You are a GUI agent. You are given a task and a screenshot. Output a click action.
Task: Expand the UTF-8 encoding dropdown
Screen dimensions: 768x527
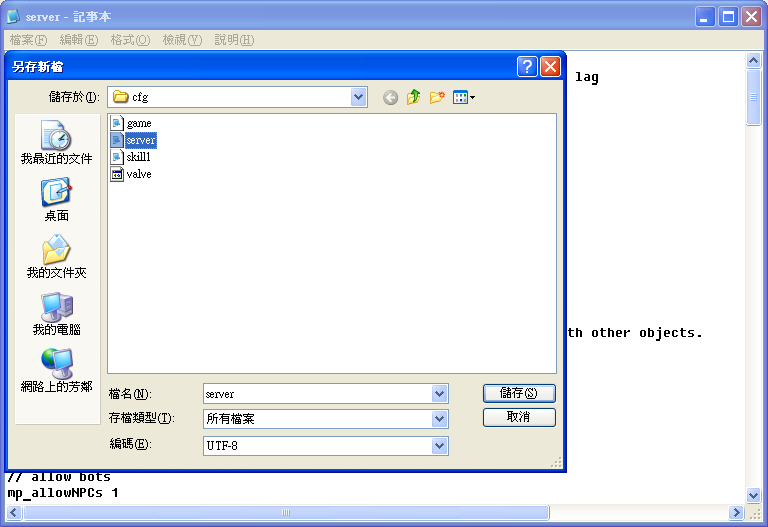[439, 445]
